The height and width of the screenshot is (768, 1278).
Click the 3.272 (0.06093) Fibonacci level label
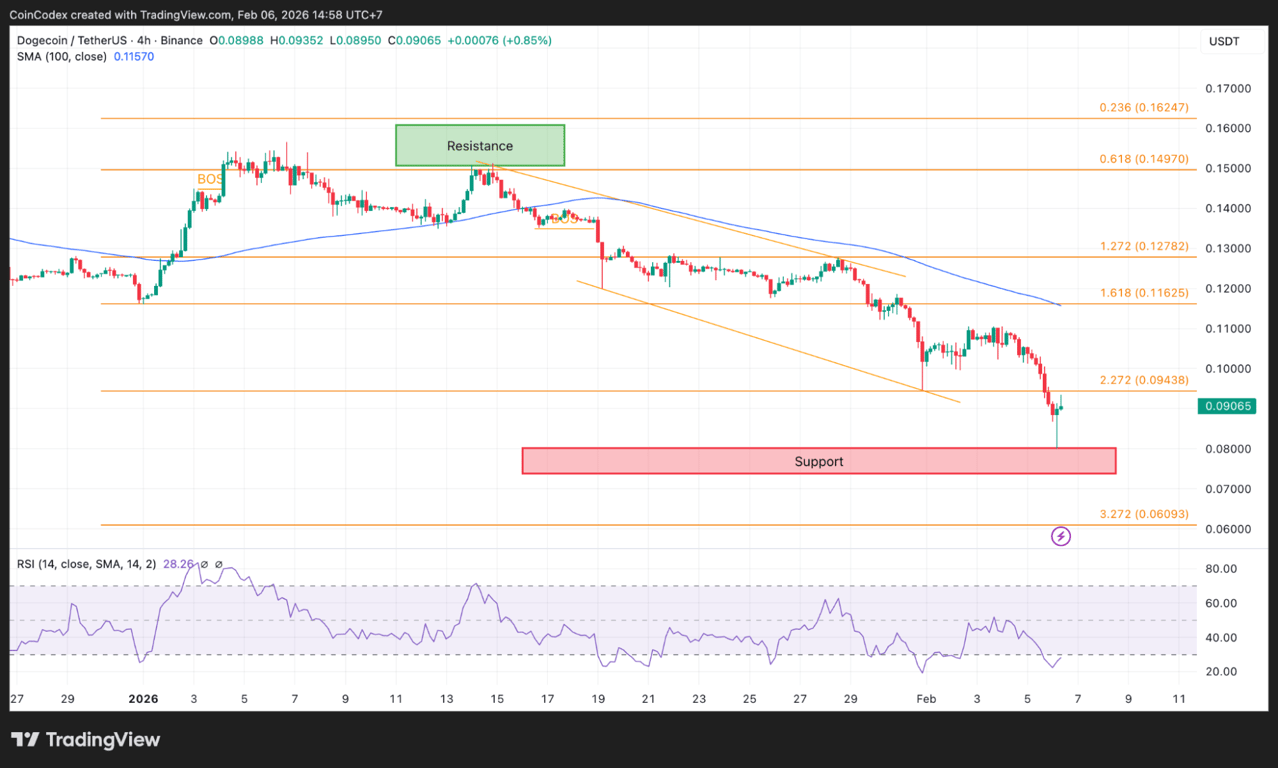[x=1144, y=514]
